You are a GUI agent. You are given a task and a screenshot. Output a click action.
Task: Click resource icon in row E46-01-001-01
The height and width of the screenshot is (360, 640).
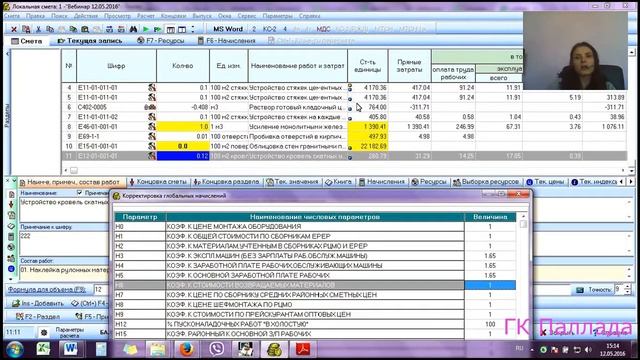(152, 127)
